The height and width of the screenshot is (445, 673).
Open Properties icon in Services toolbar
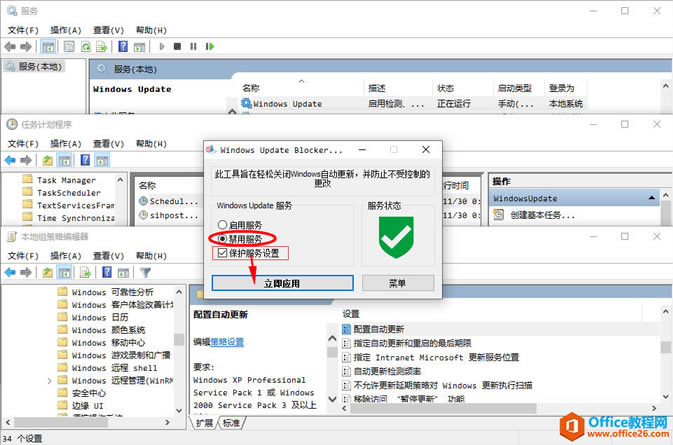pyautogui.click(x=69, y=46)
